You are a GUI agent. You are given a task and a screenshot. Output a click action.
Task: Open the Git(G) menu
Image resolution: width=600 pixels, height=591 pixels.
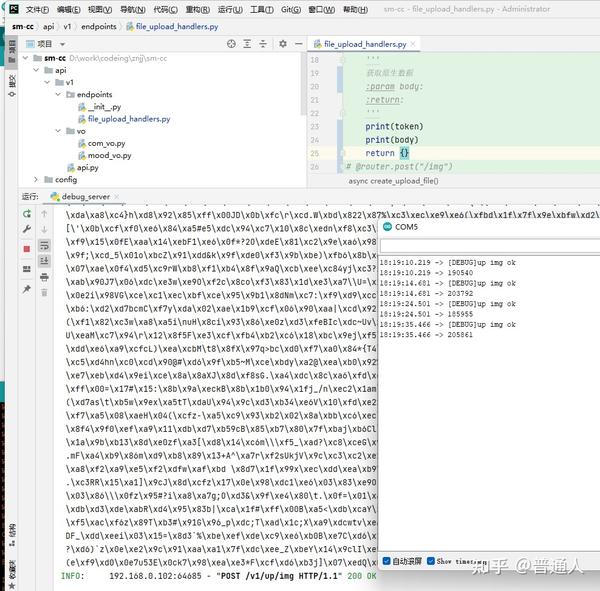(291, 10)
